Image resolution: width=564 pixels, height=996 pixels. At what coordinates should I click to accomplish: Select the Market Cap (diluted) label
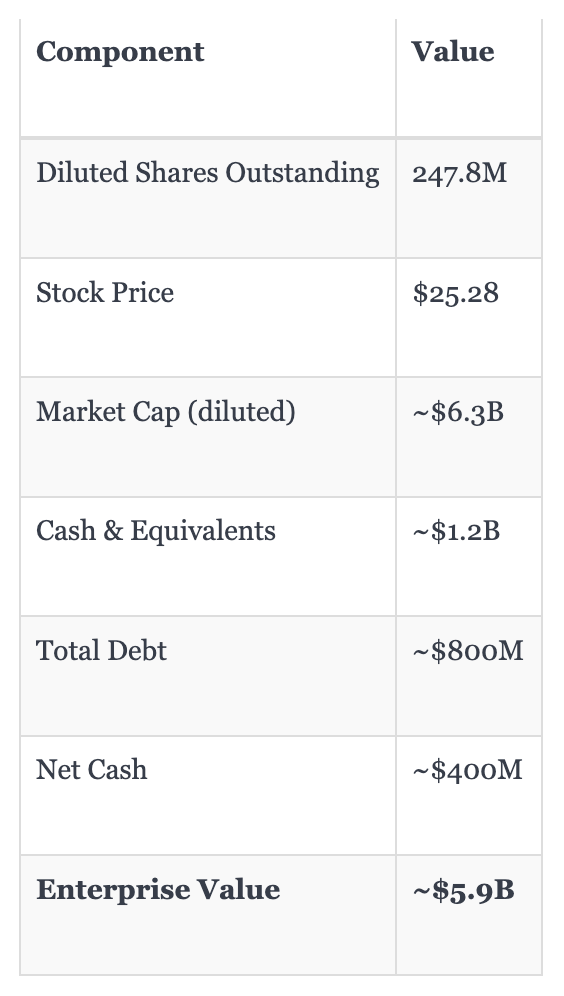[166, 412]
